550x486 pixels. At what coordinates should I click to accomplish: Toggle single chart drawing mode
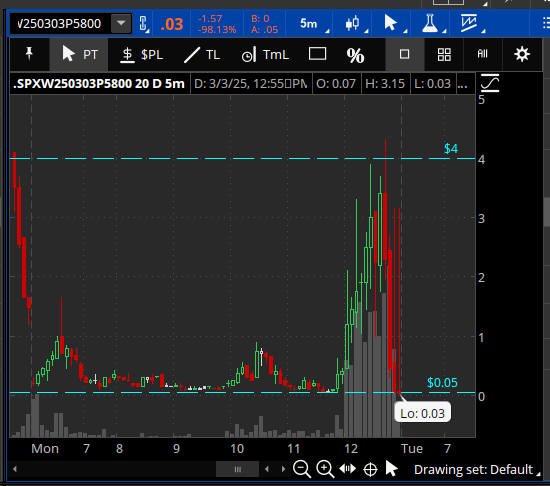(x=404, y=54)
